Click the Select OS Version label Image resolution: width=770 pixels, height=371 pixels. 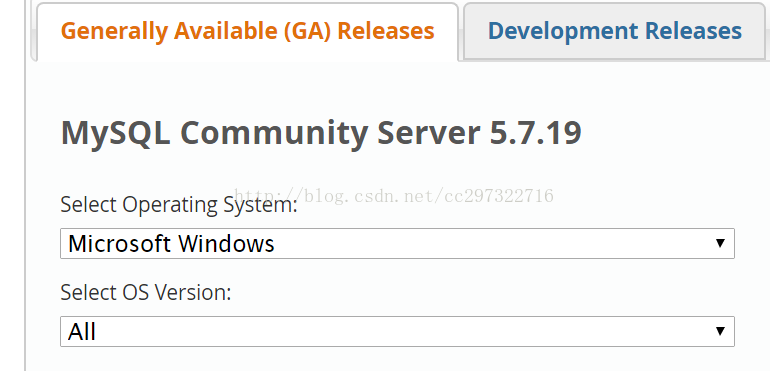(146, 293)
